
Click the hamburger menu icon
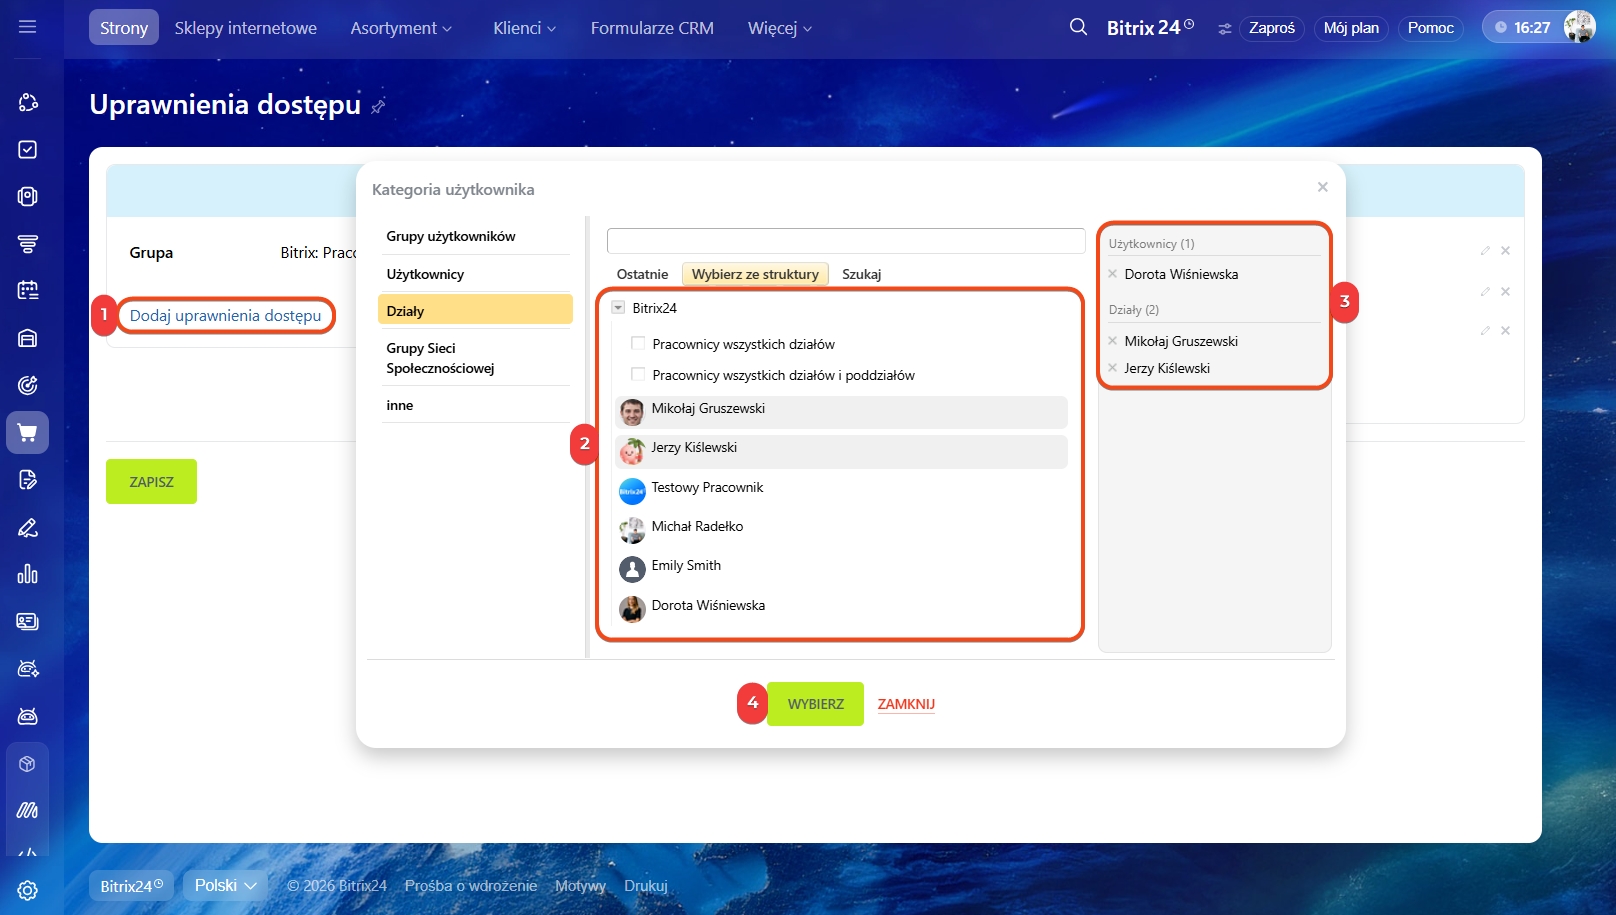tap(27, 27)
